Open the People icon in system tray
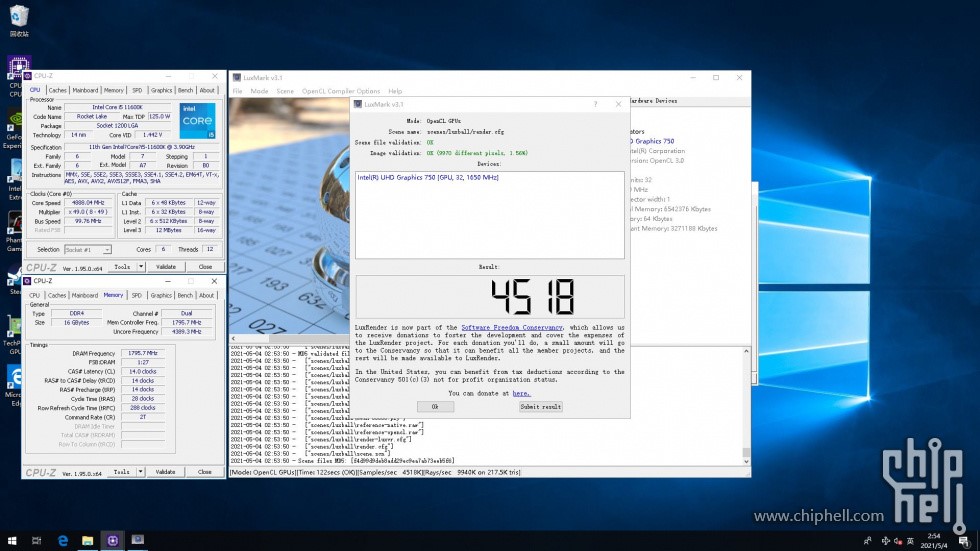Viewport: 980px width, 551px height. click(868, 541)
